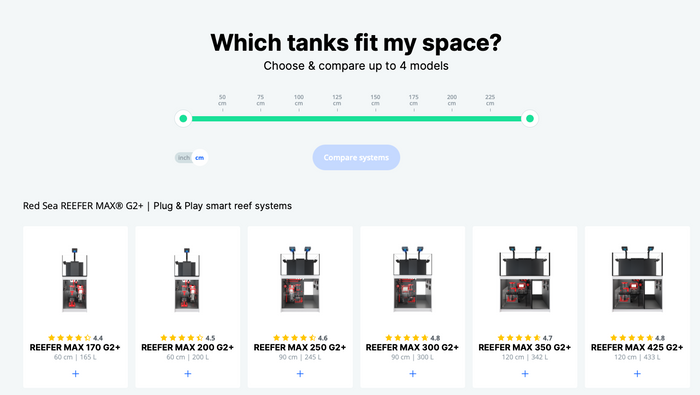
Task: Click the left slider handle
Action: pyautogui.click(x=183, y=118)
